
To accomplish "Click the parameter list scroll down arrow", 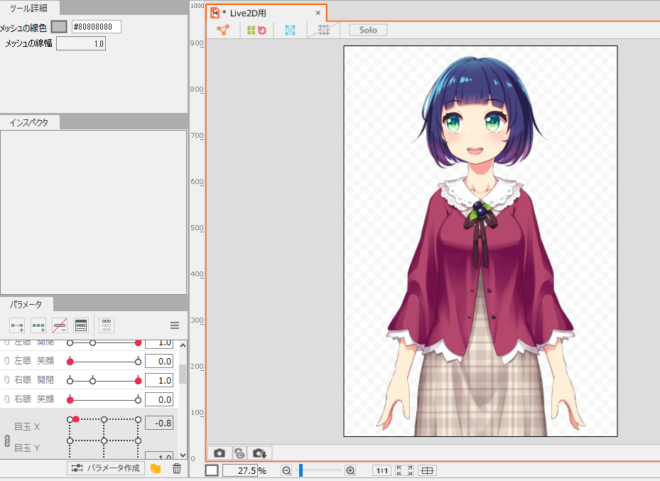I will pyautogui.click(x=182, y=454).
